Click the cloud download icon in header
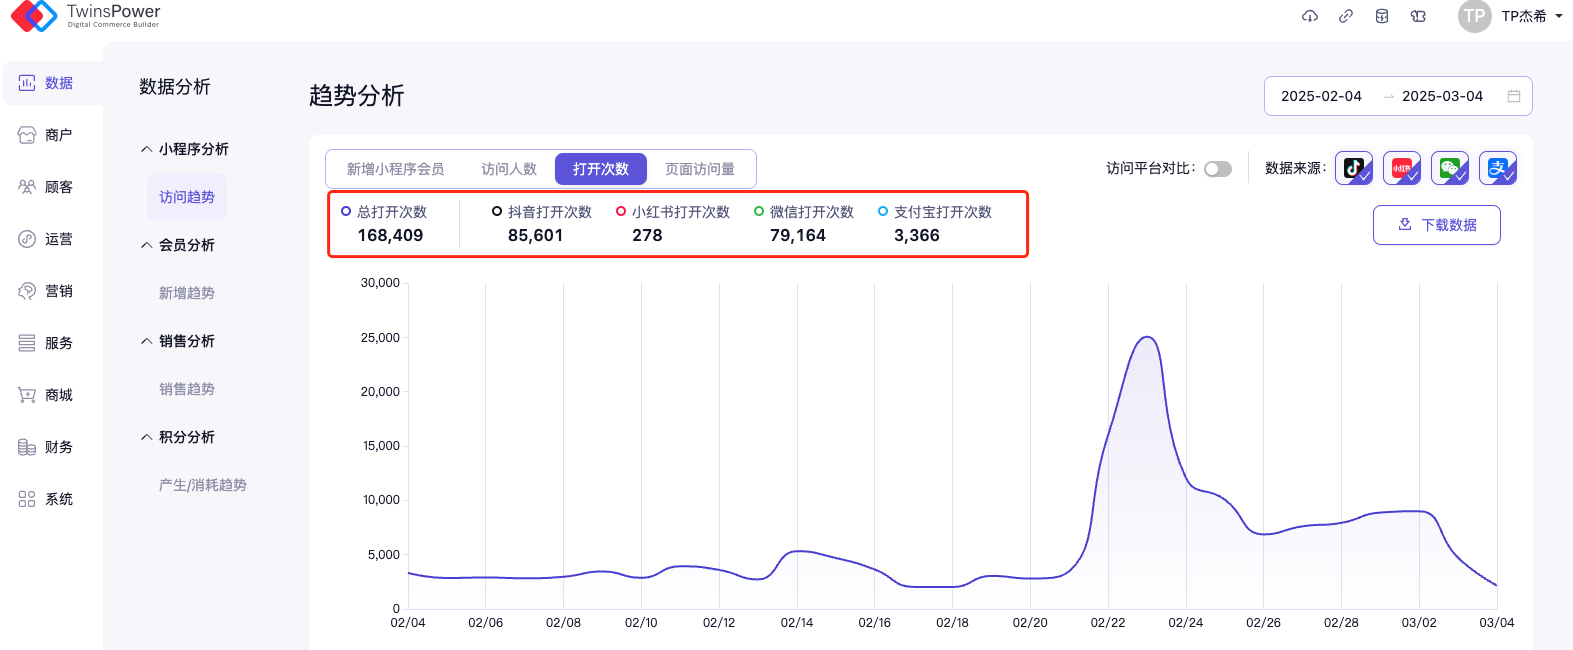The width and height of the screenshot is (1573, 650). [x=1310, y=16]
